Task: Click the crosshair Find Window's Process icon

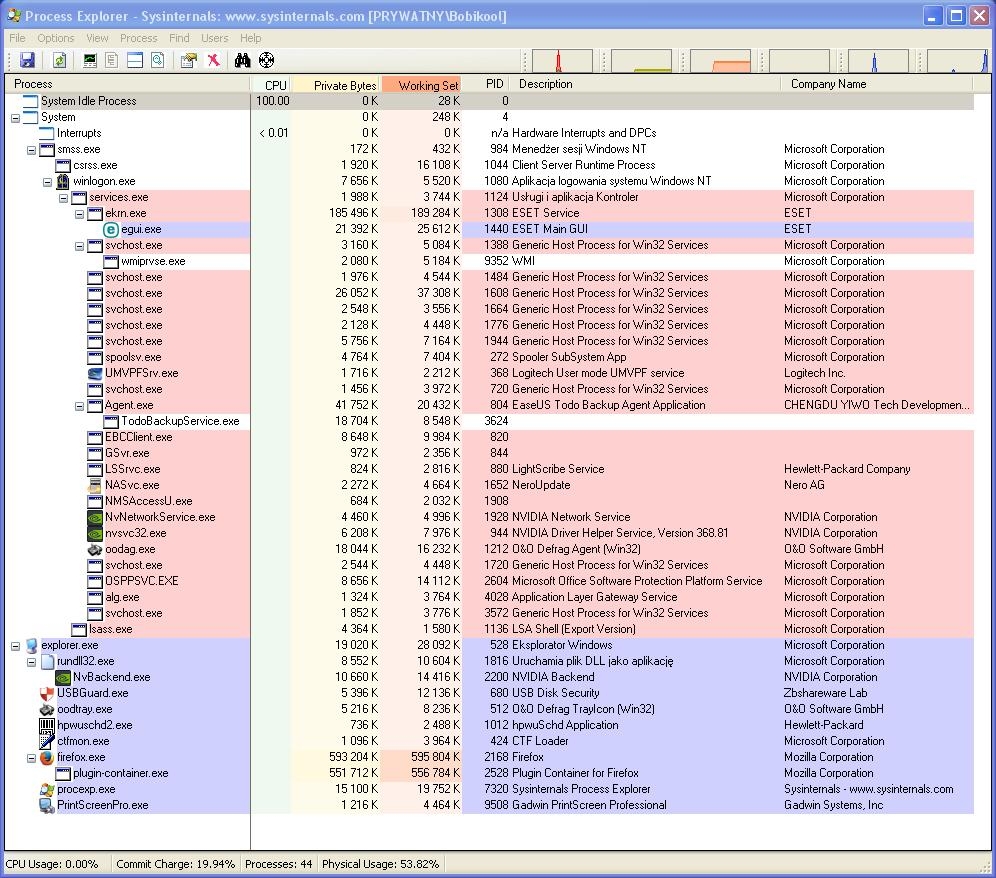Action: (267, 60)
